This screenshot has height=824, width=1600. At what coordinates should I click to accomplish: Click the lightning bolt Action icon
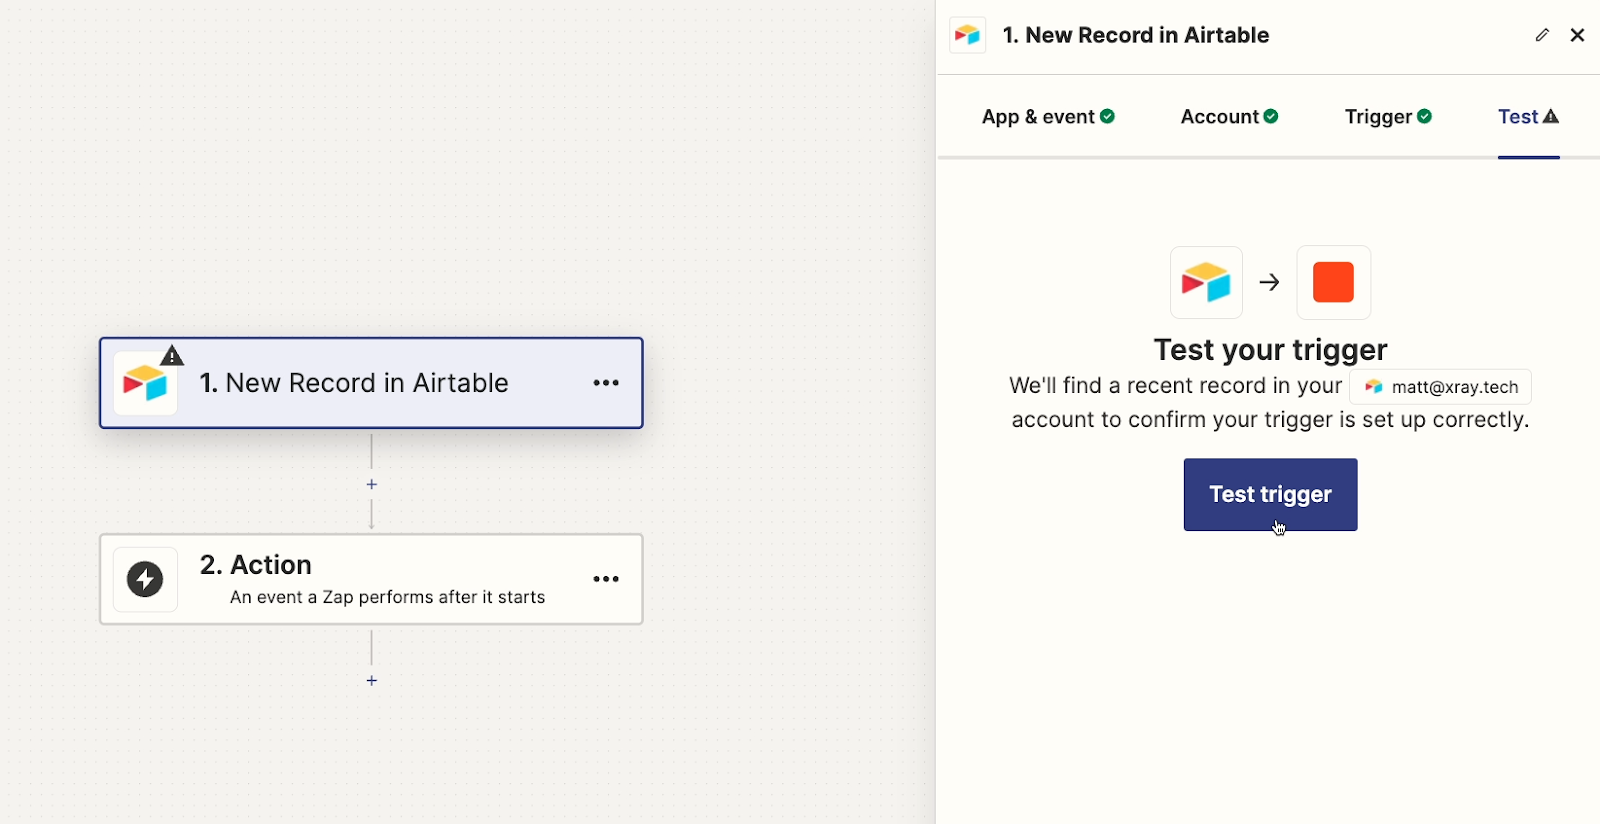pyautogui.click(x=145, y=579)
